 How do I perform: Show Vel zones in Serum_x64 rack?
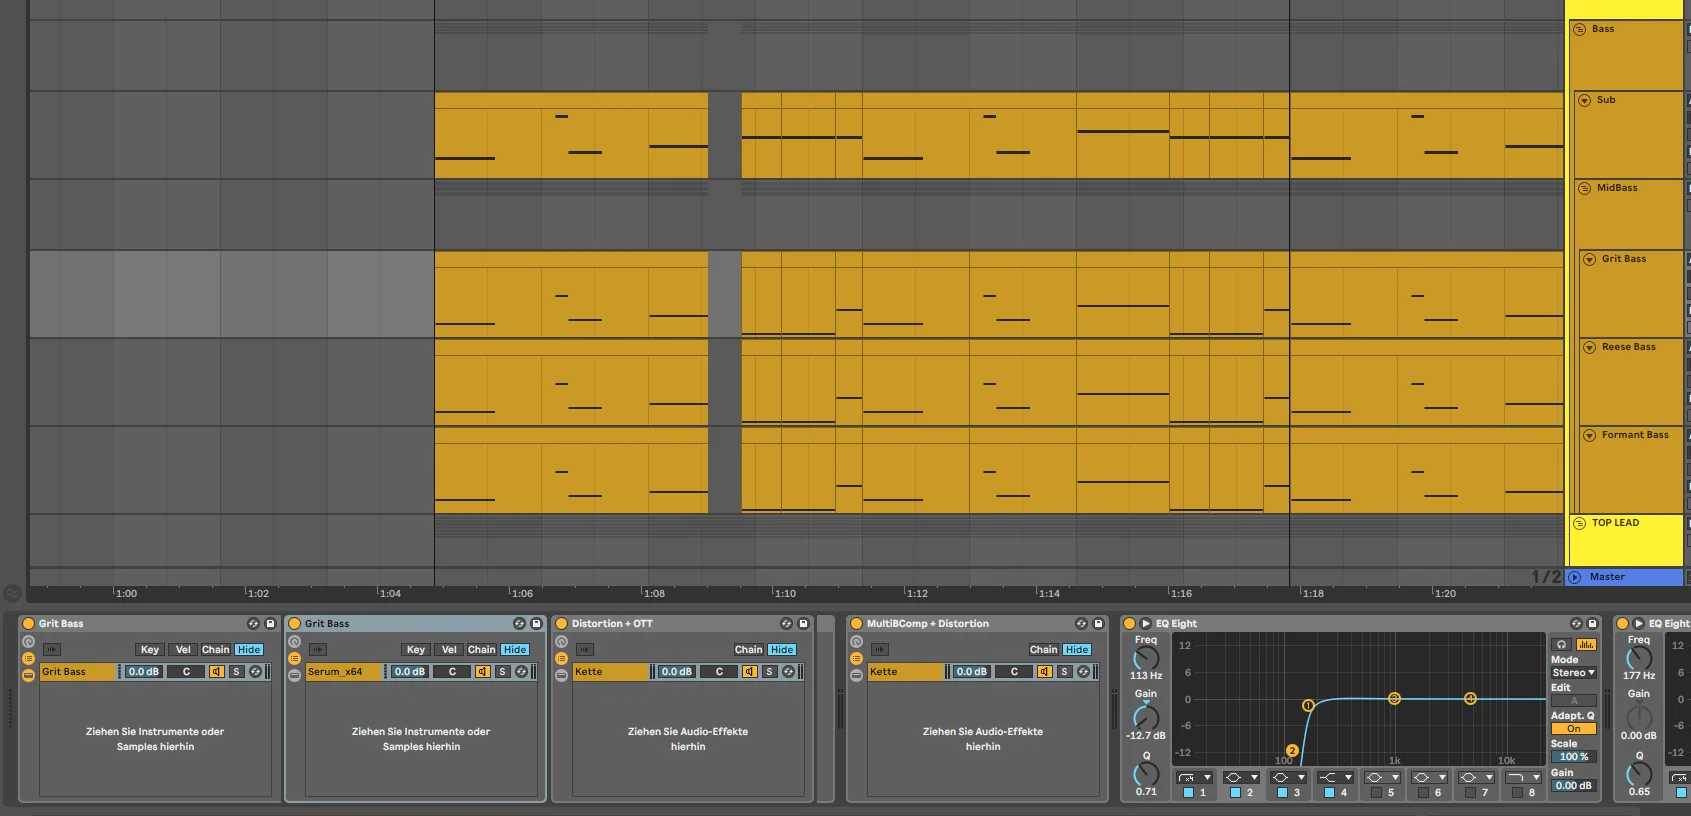click(449, 650)
